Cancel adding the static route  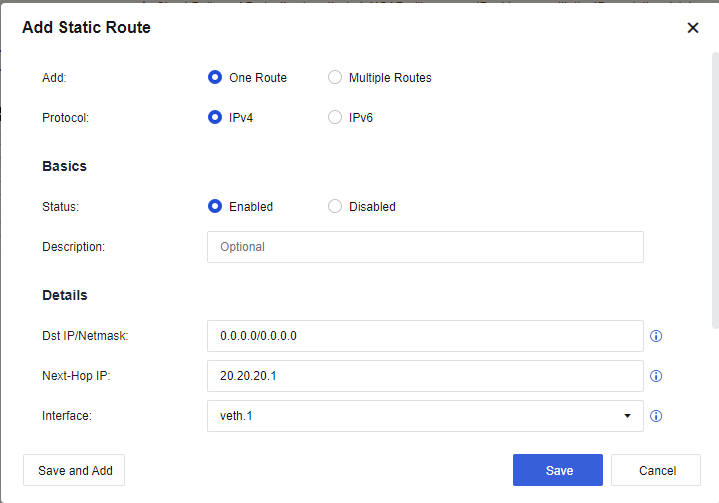tap(657, 470)
